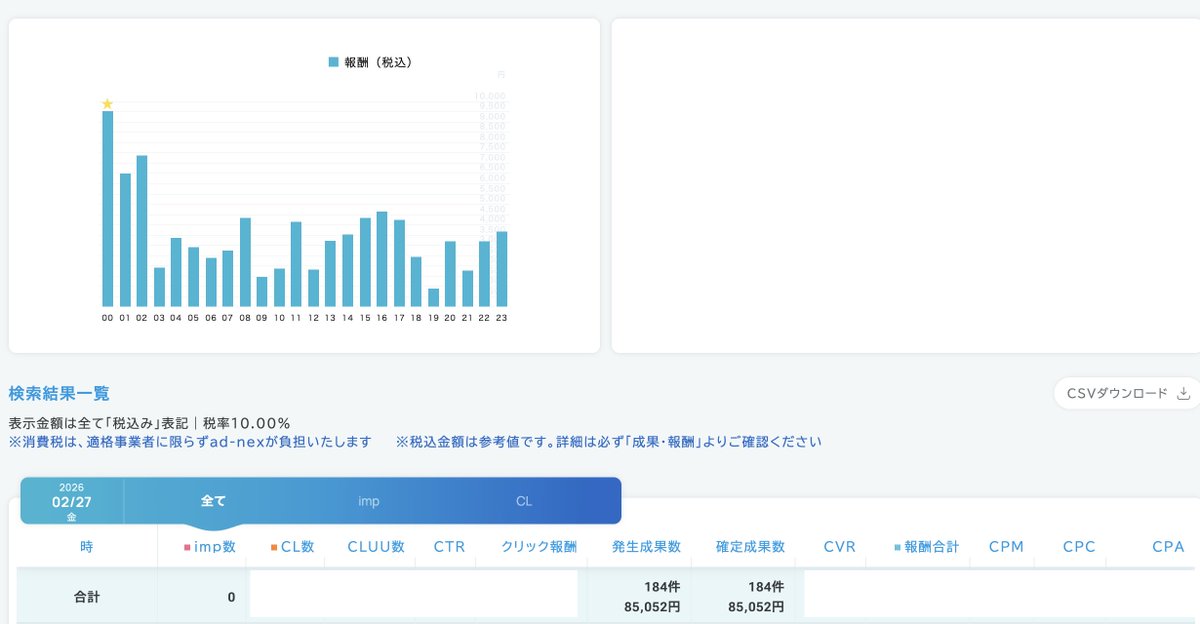The height and width of the screenshot is (624, 1200).
Task: Sort by the クリック報酬 column header
Action: (x=539, y=547)
